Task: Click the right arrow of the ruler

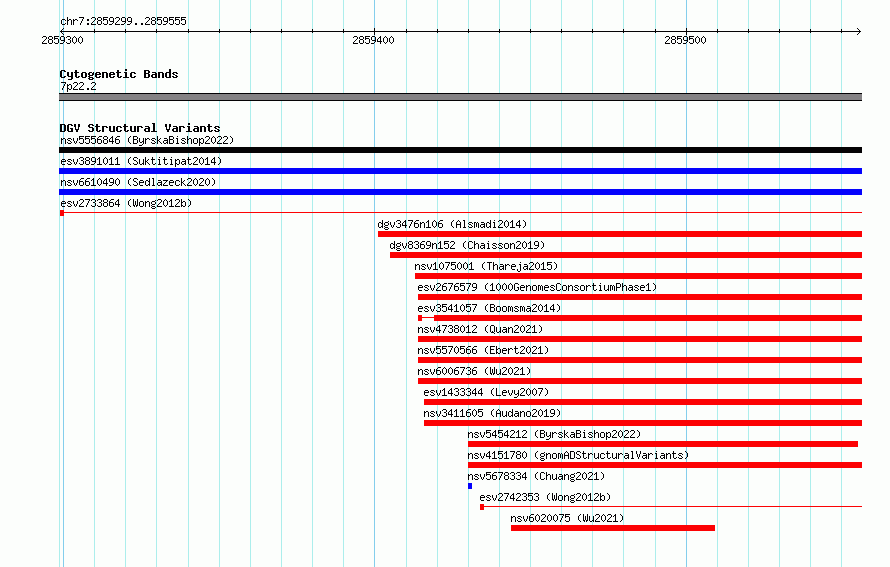Action: coord(859,31)
